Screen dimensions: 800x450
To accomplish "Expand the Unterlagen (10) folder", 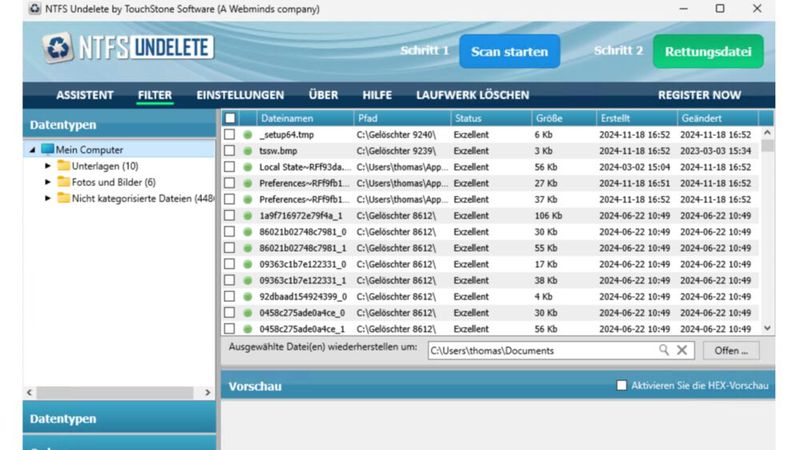I will 47,166.
